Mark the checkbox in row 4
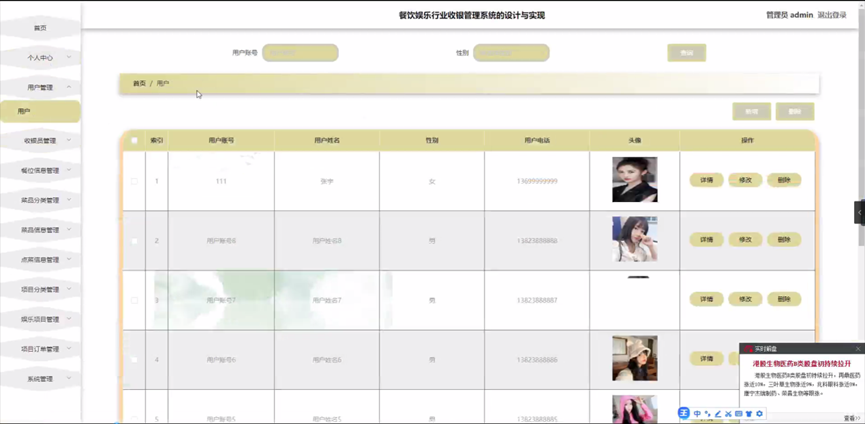This screenshot has height=424, width=865. point(134,360)
